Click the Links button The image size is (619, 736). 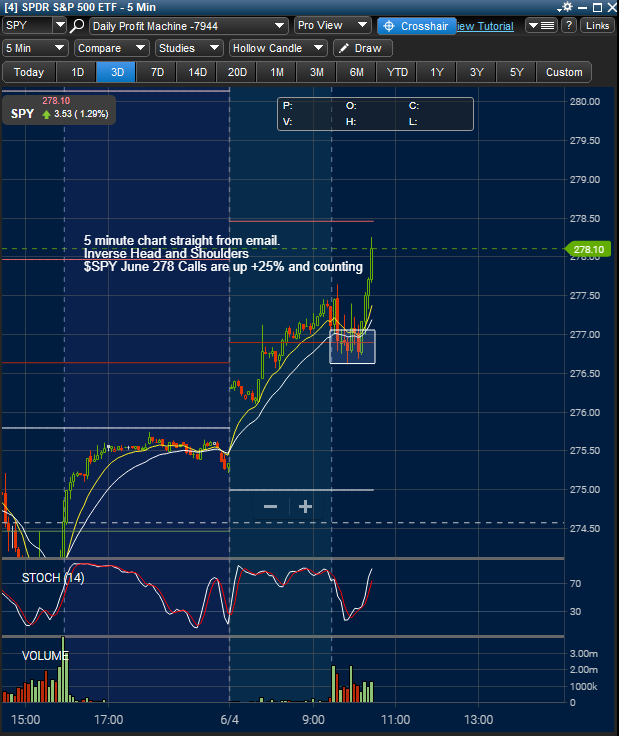click(x=597, y=25)
